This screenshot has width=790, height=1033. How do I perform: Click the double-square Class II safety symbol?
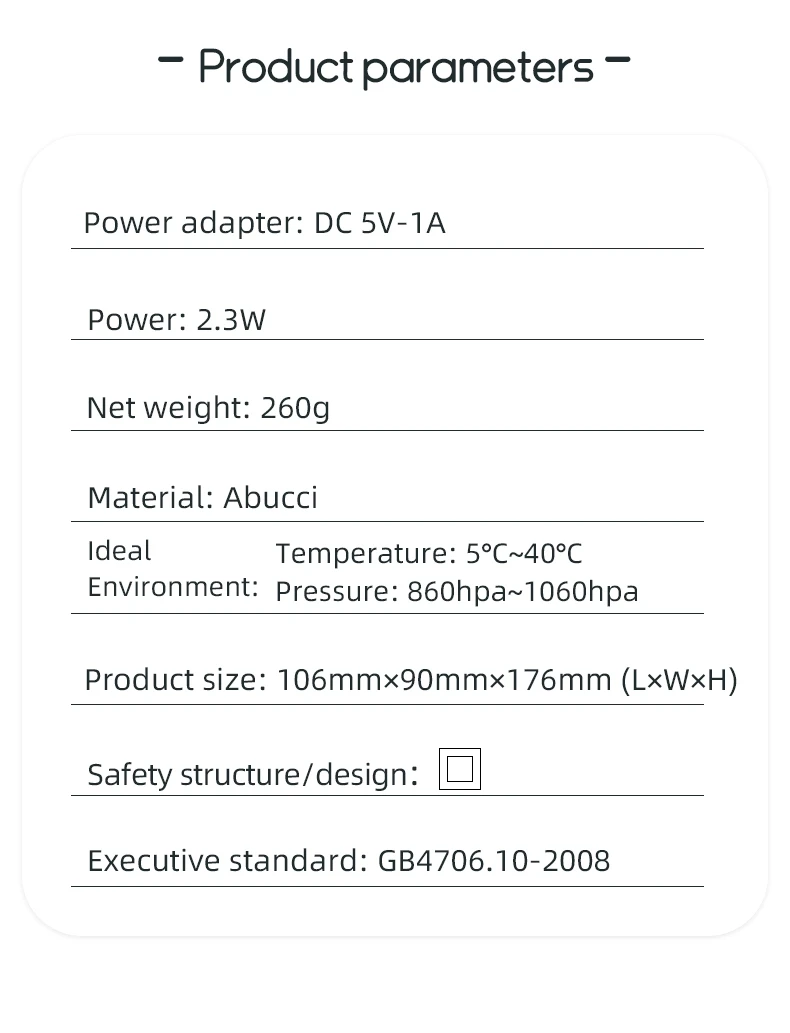click(x=460, y=769)
